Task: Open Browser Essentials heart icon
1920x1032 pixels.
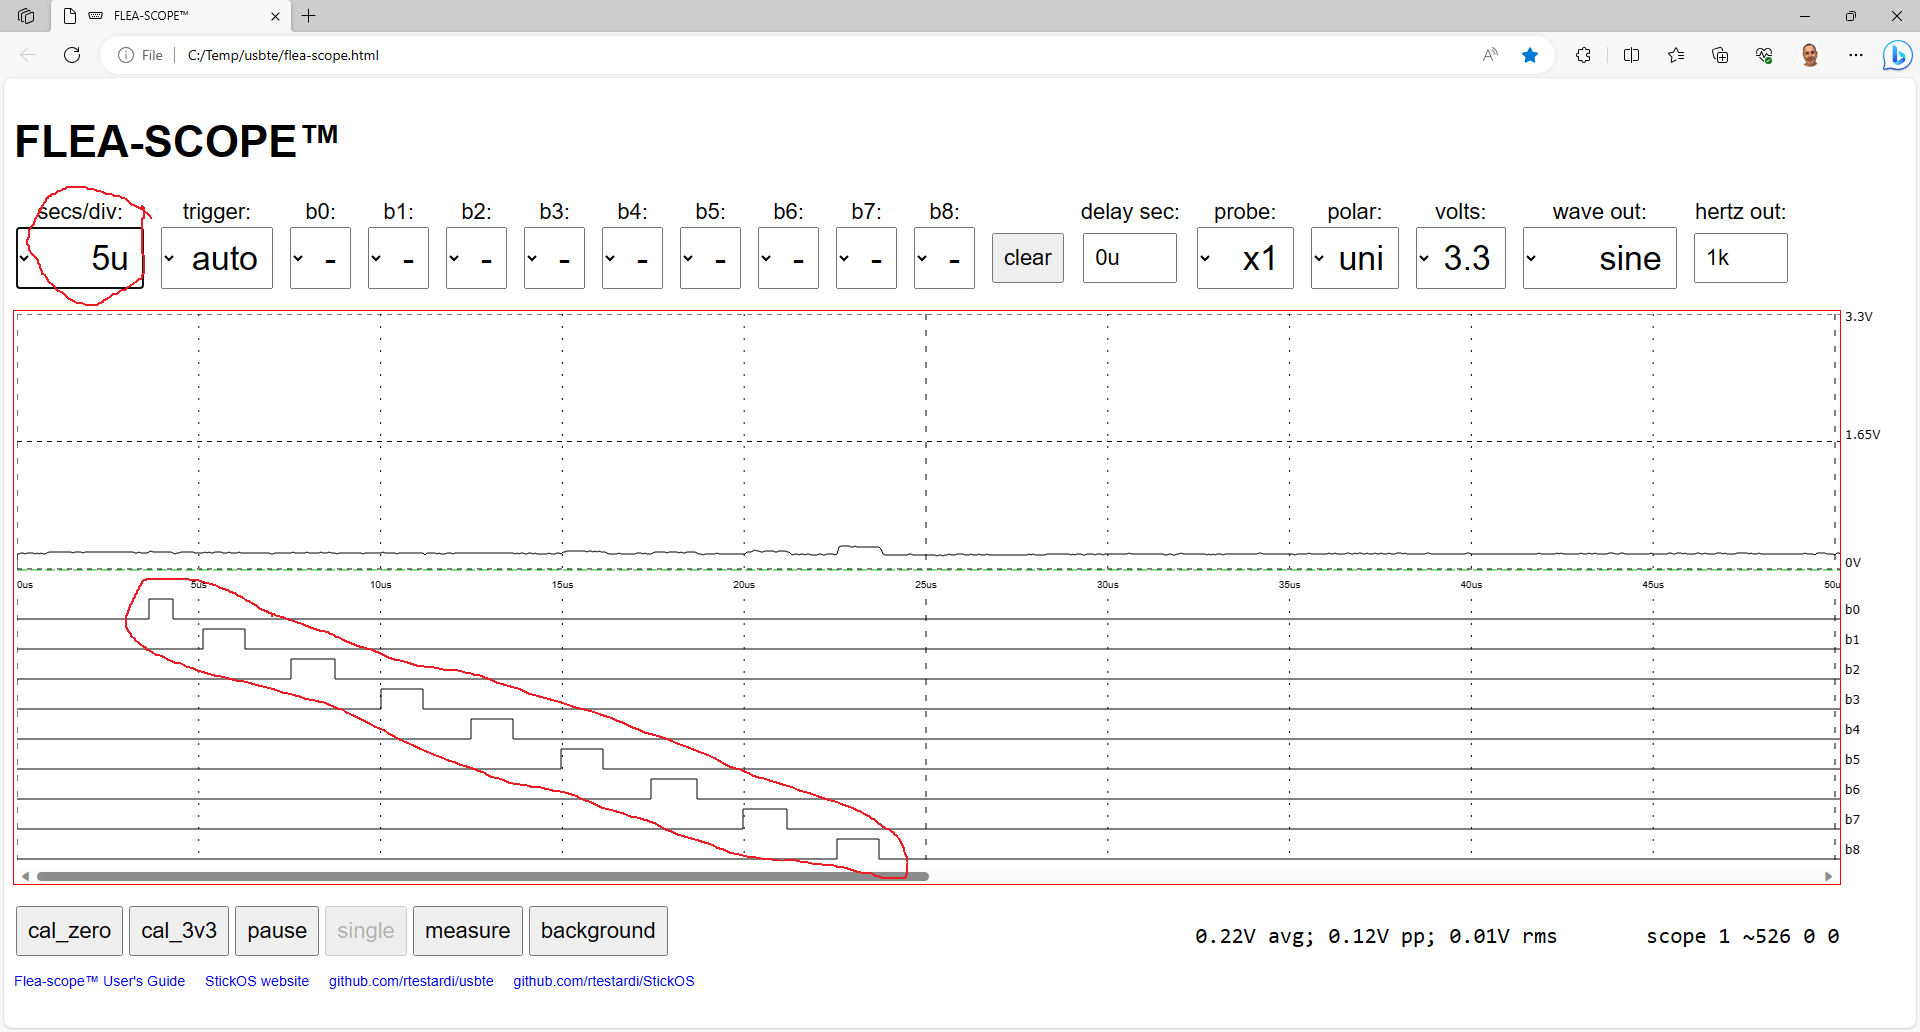Action: tap(1764, 55)
